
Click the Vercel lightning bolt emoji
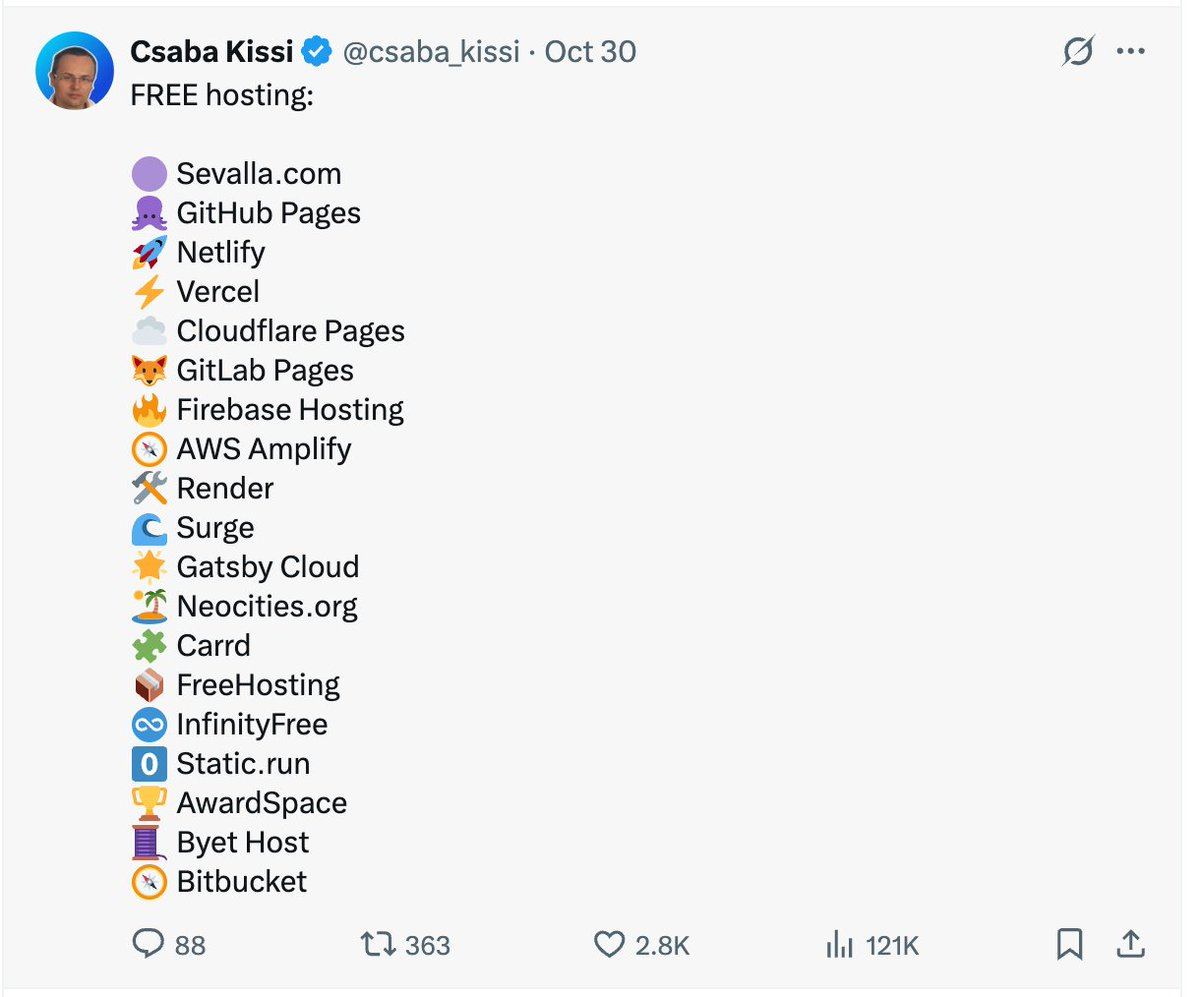point(149,292)
